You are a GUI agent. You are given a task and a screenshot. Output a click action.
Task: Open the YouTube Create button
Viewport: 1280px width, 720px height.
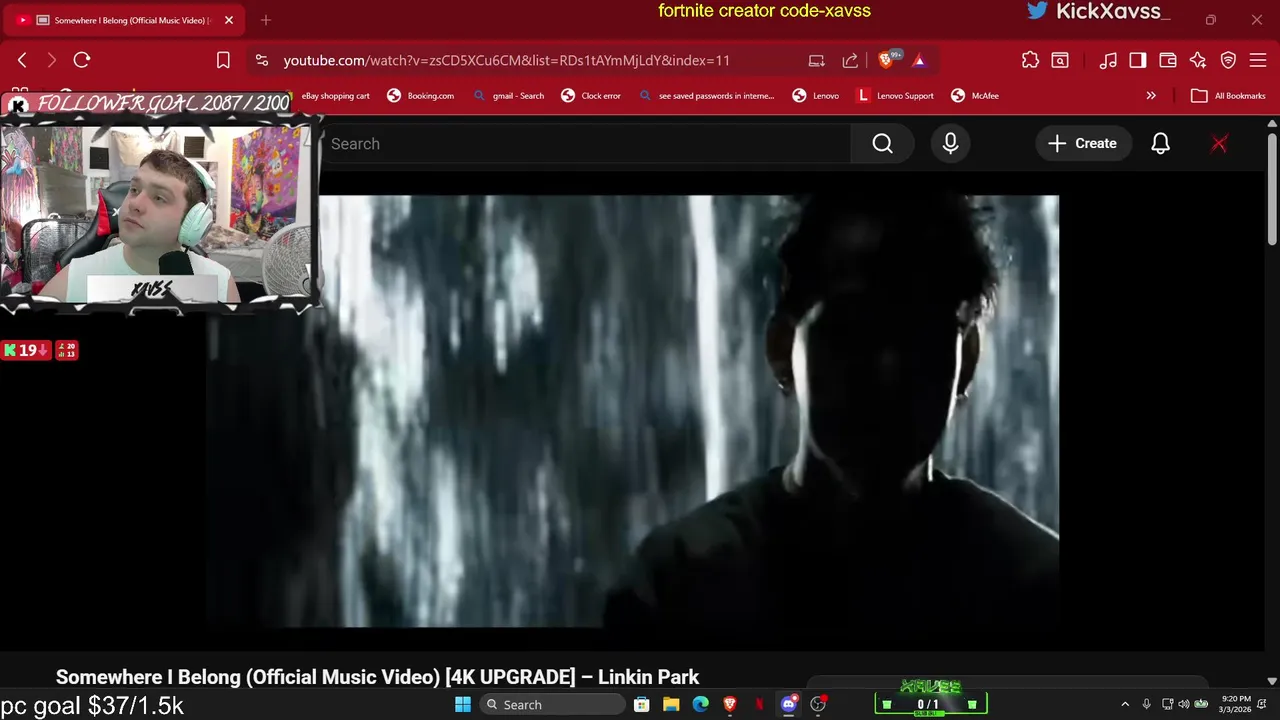click(1082, 144)
